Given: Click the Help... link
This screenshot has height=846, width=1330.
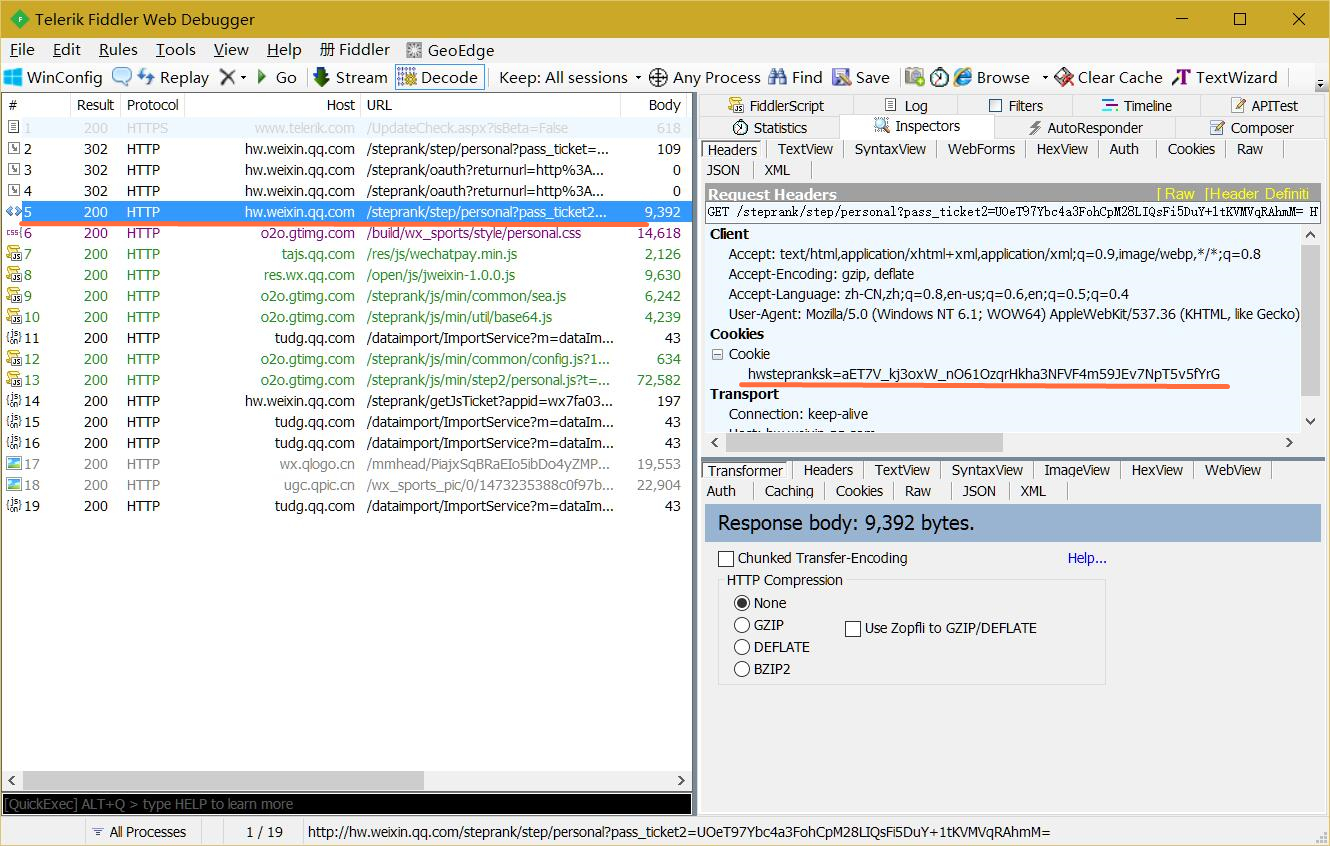Looking at the screenshot, I should (x=1087, y=558).
